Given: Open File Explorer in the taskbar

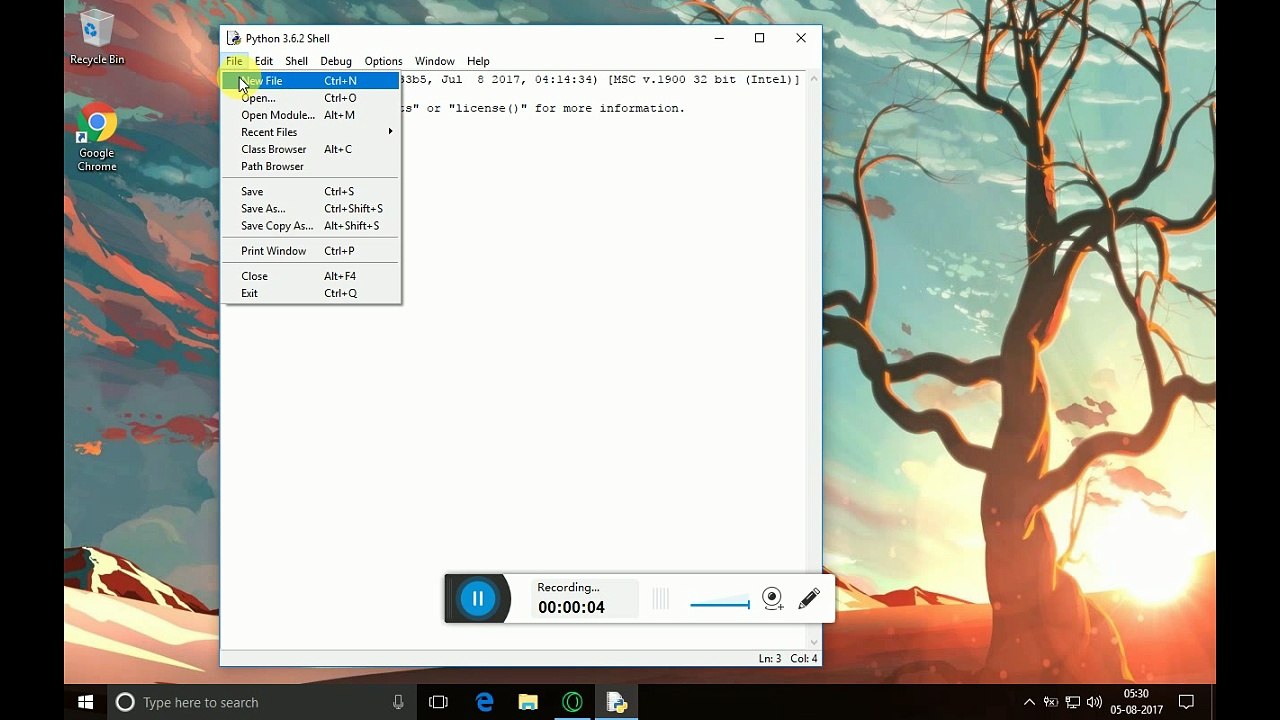Looking at the screenshot, I should (x=528, y=702).
